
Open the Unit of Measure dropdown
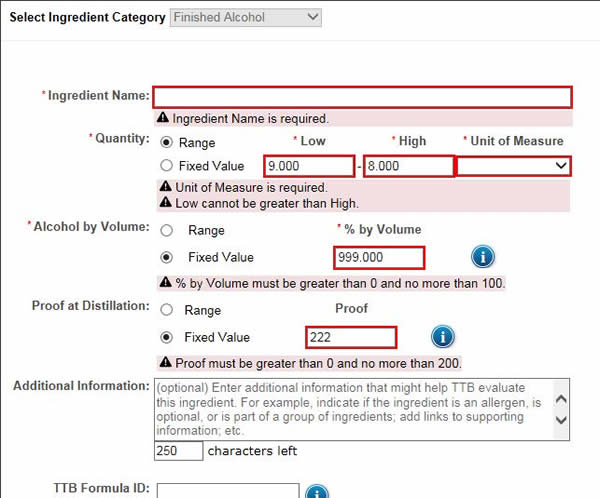pos(514,166)
